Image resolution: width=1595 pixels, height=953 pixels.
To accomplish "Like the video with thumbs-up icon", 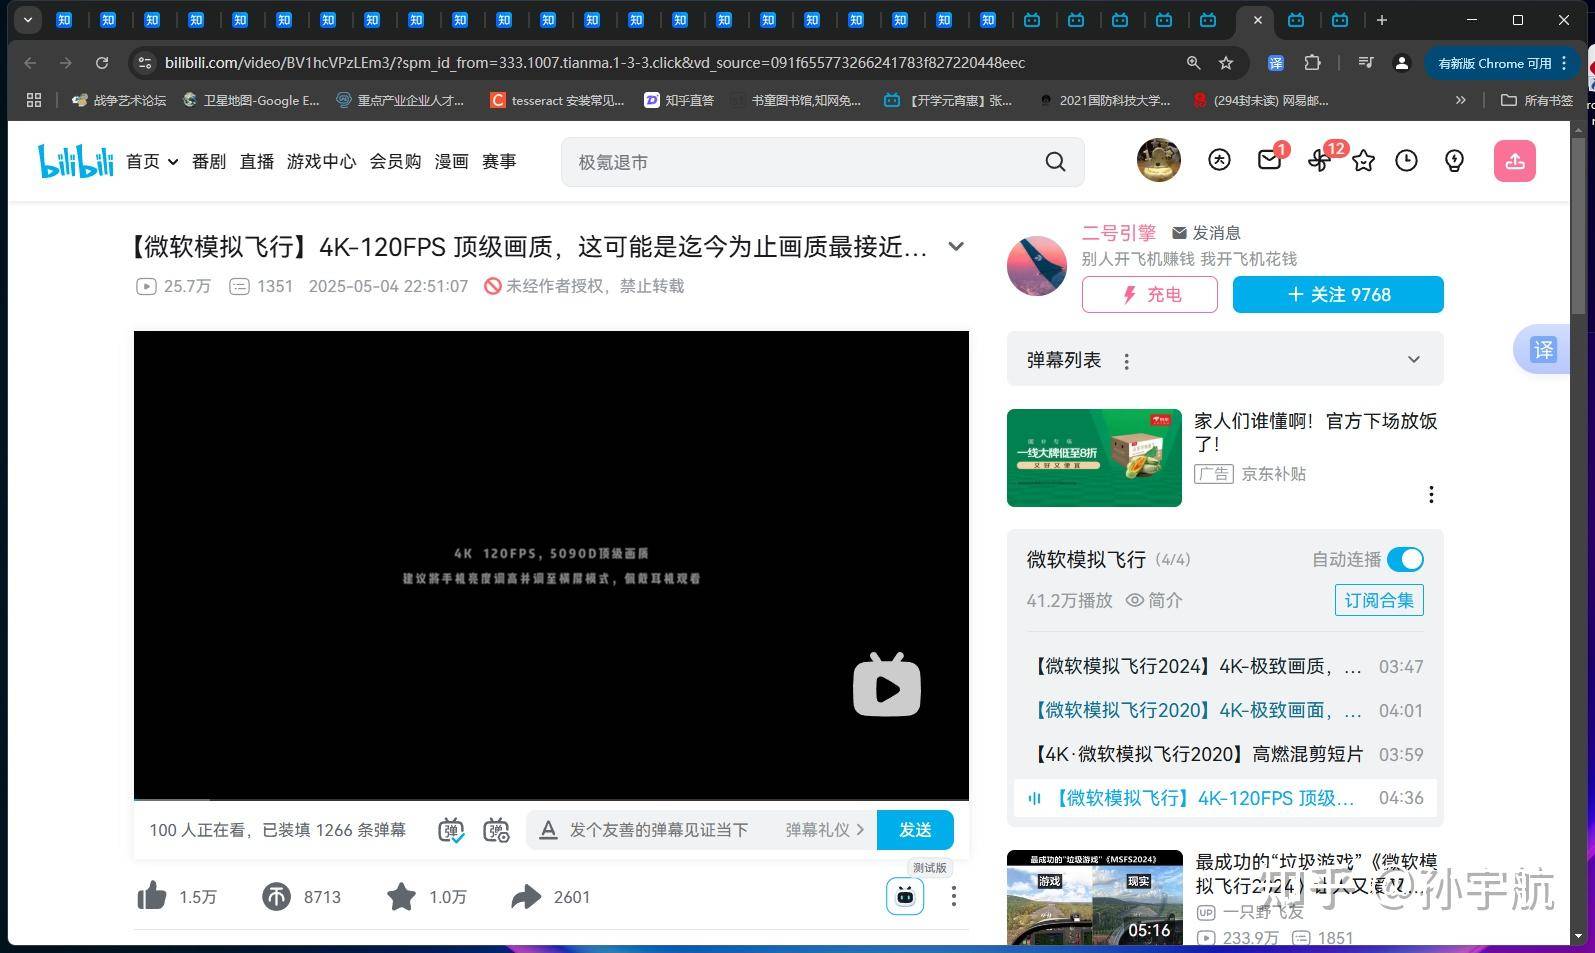I will 152,896.
